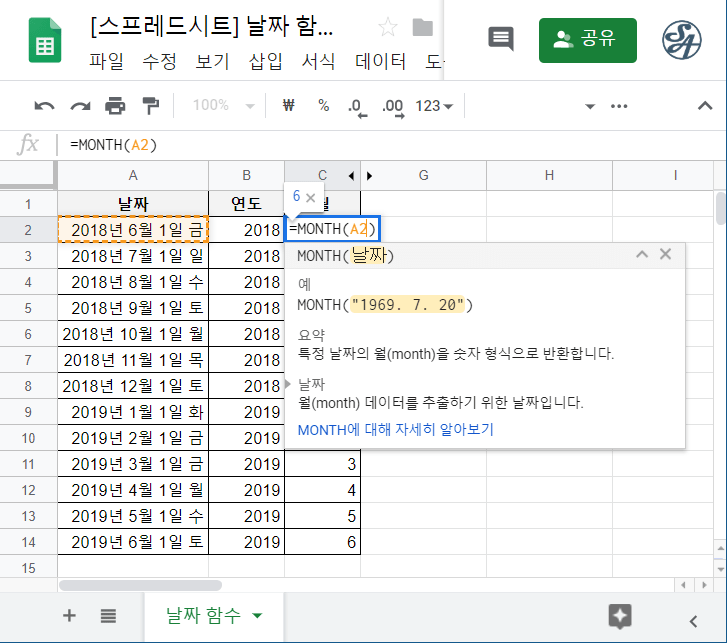Screen dimensions: 727x643
Task: Star this spreadsheet document
Action: click(387, 27)
